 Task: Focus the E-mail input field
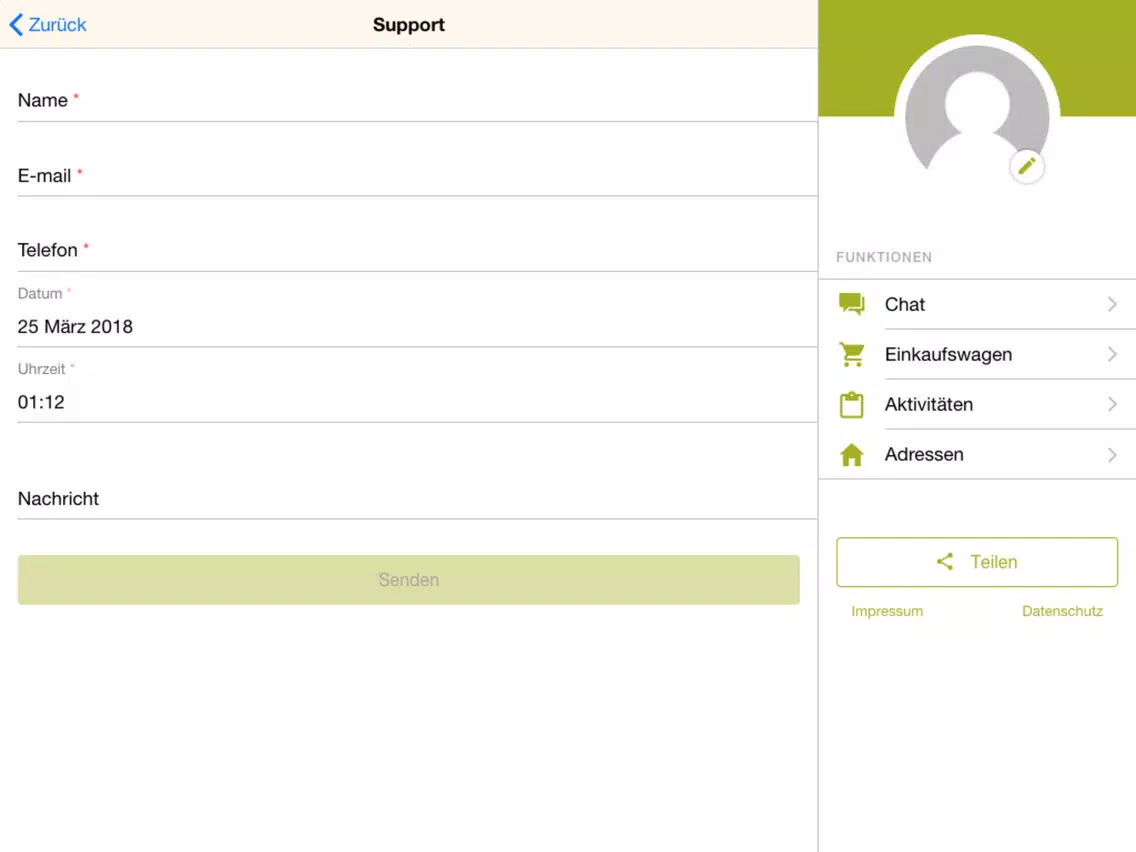pos(417,175)
